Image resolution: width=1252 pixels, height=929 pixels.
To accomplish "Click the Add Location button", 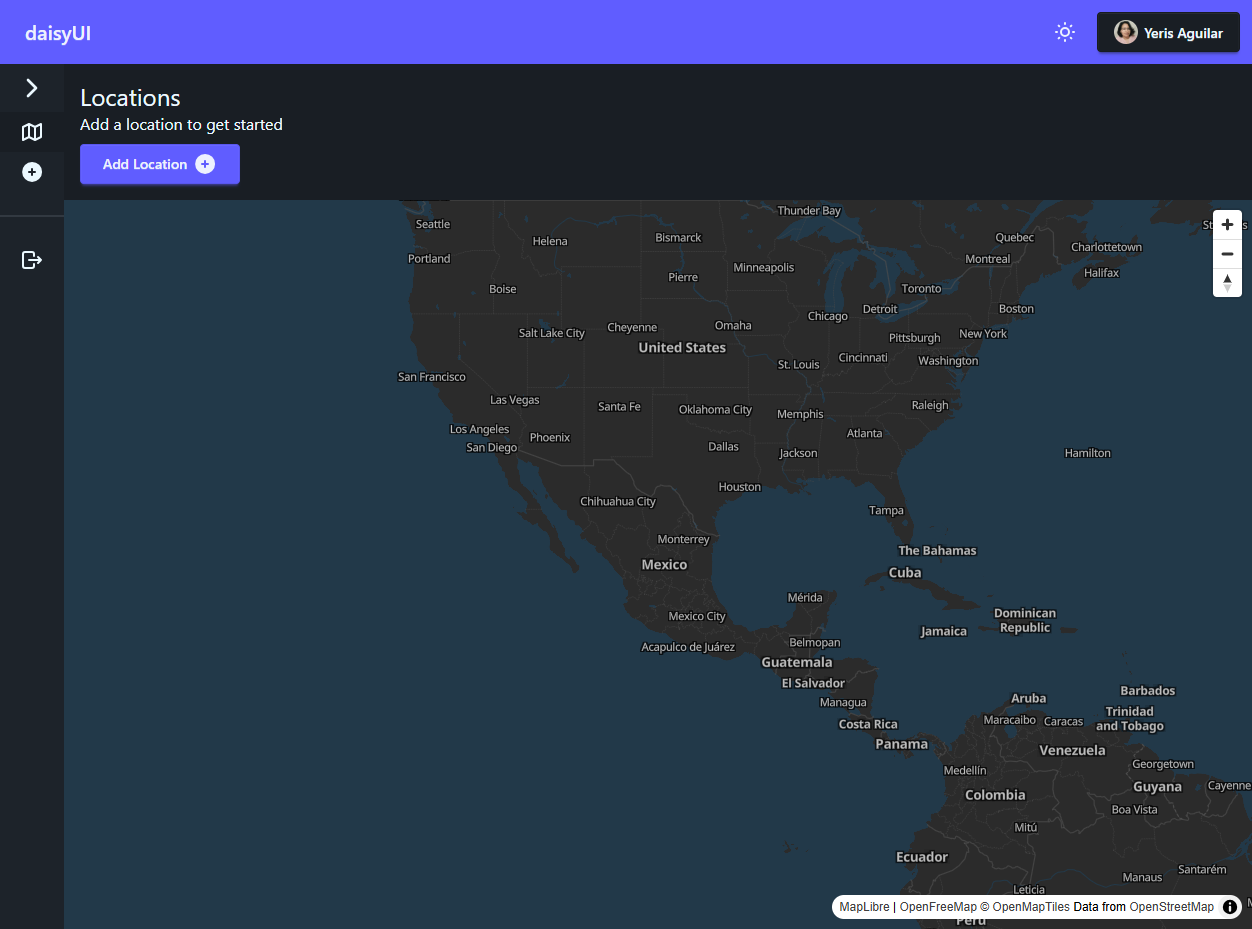I will tap(160, 164).
